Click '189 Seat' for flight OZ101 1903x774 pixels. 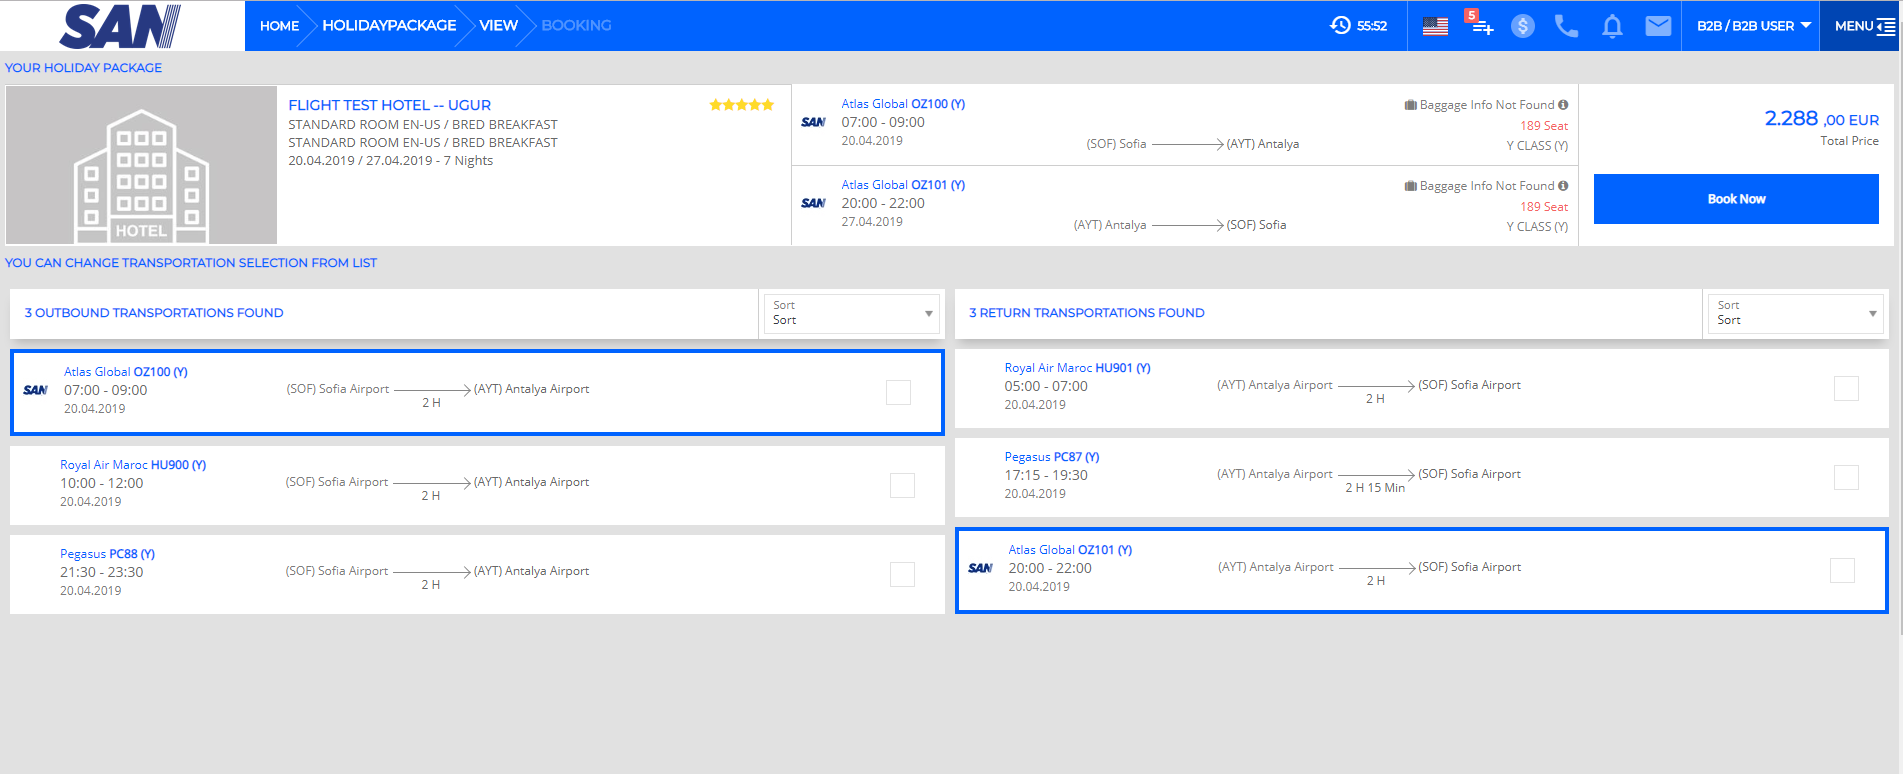[1544, 207]
